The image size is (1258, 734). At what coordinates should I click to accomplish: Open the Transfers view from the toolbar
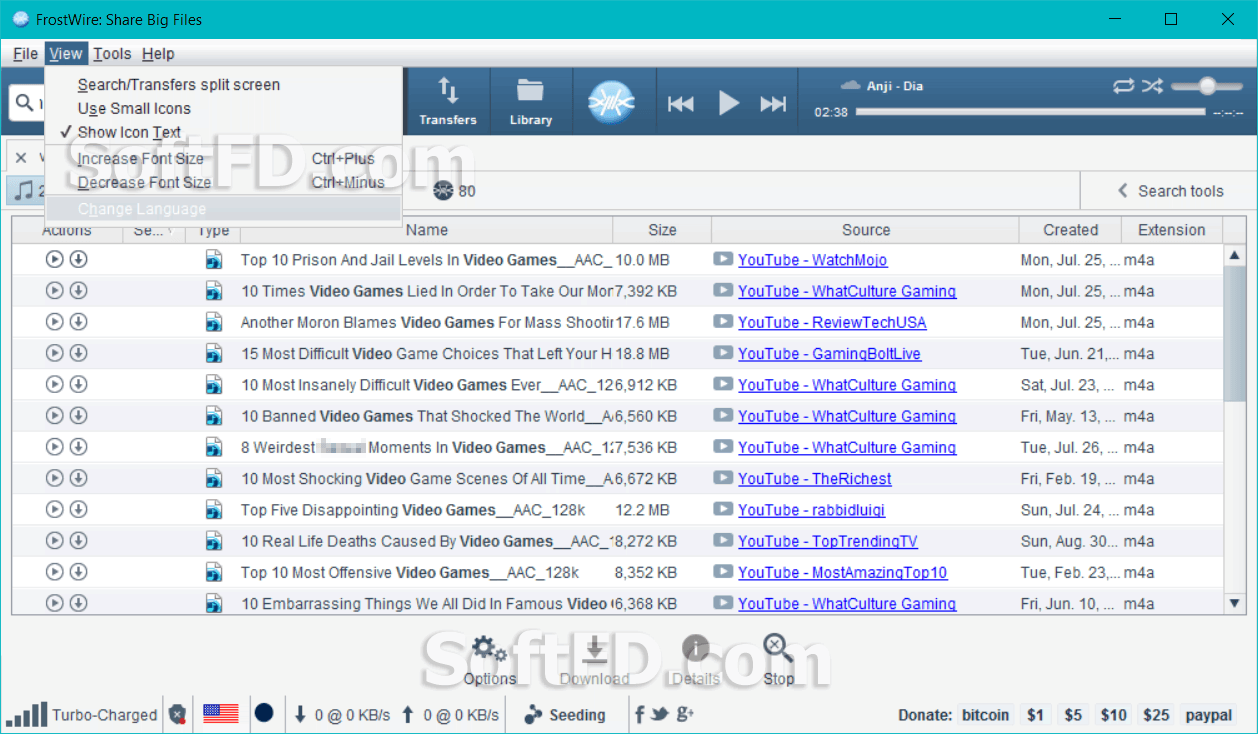[x=448, y=101]
